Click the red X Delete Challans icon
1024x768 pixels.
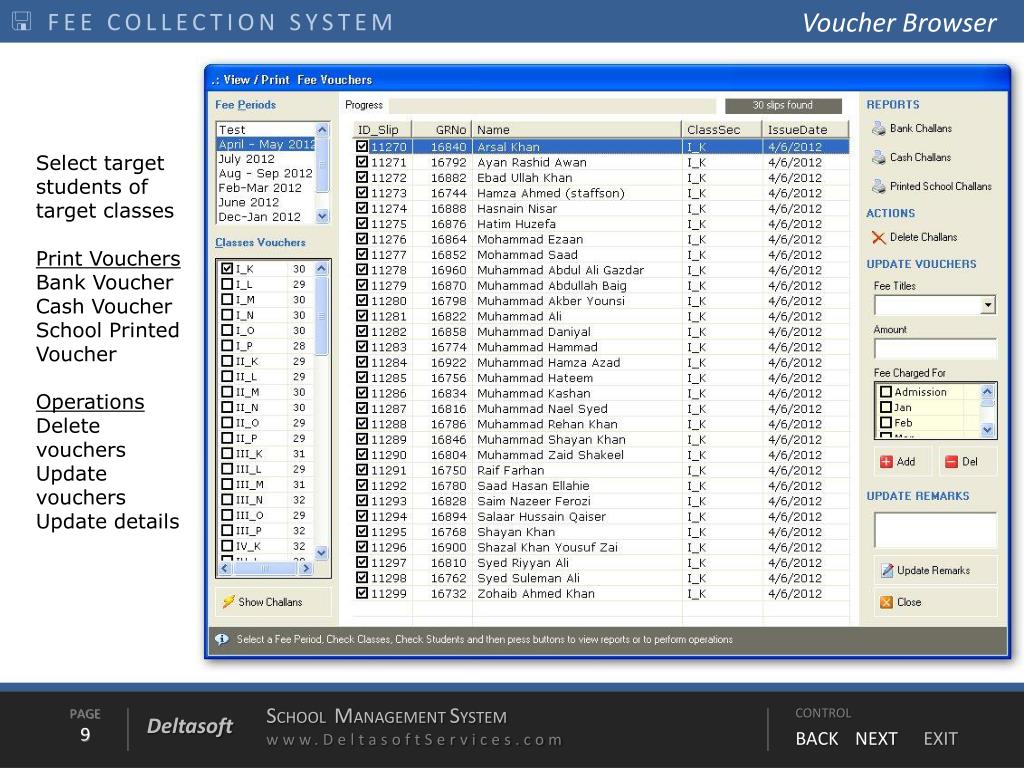coord(878,238)
